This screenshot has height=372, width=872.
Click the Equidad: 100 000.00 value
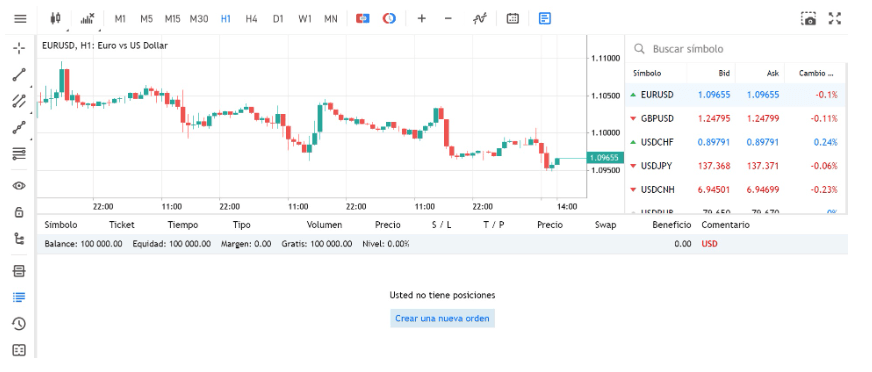click(x=171, y=244)
